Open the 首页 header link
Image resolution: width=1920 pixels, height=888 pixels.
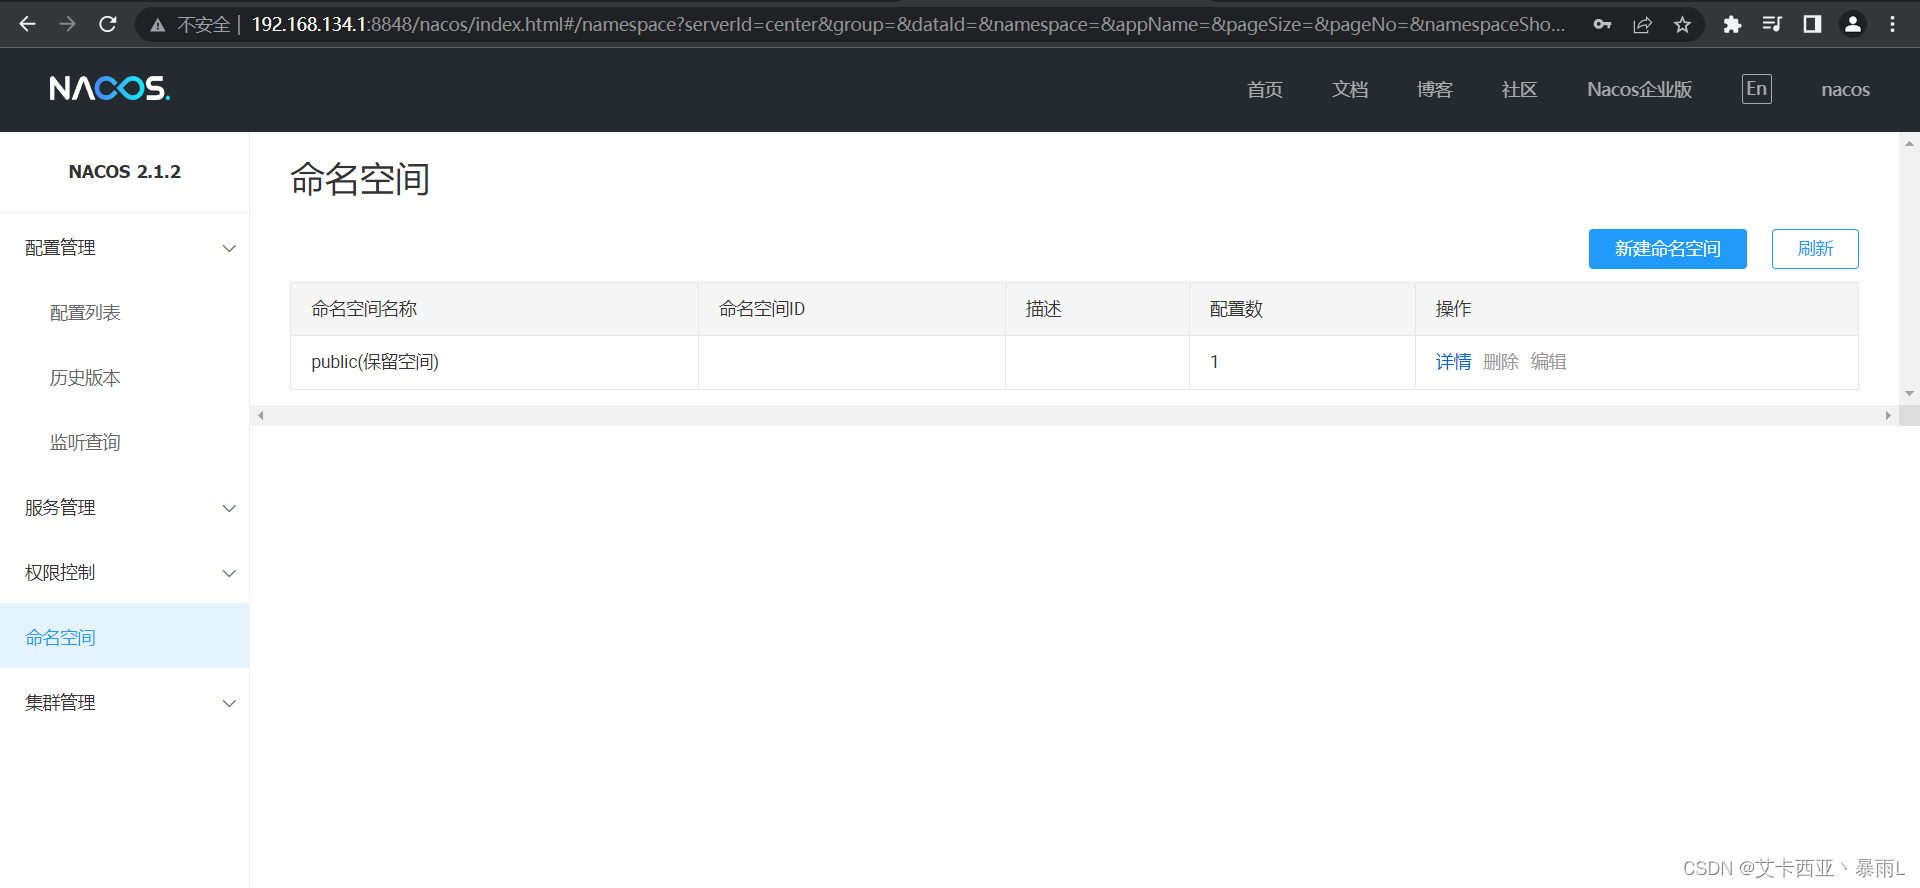coord(1264,89)
